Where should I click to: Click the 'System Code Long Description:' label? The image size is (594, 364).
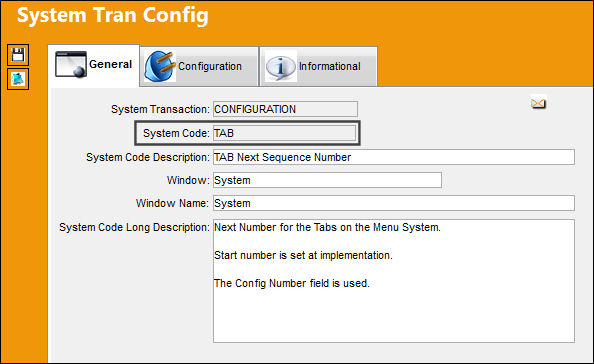pos(134,227)
